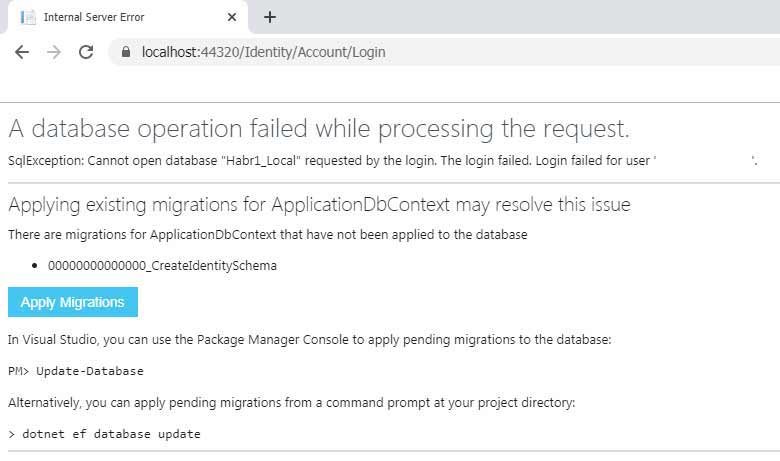780x461 pixels.
Task: Click the migrations not applied notice text
Action: pos(267,235)
